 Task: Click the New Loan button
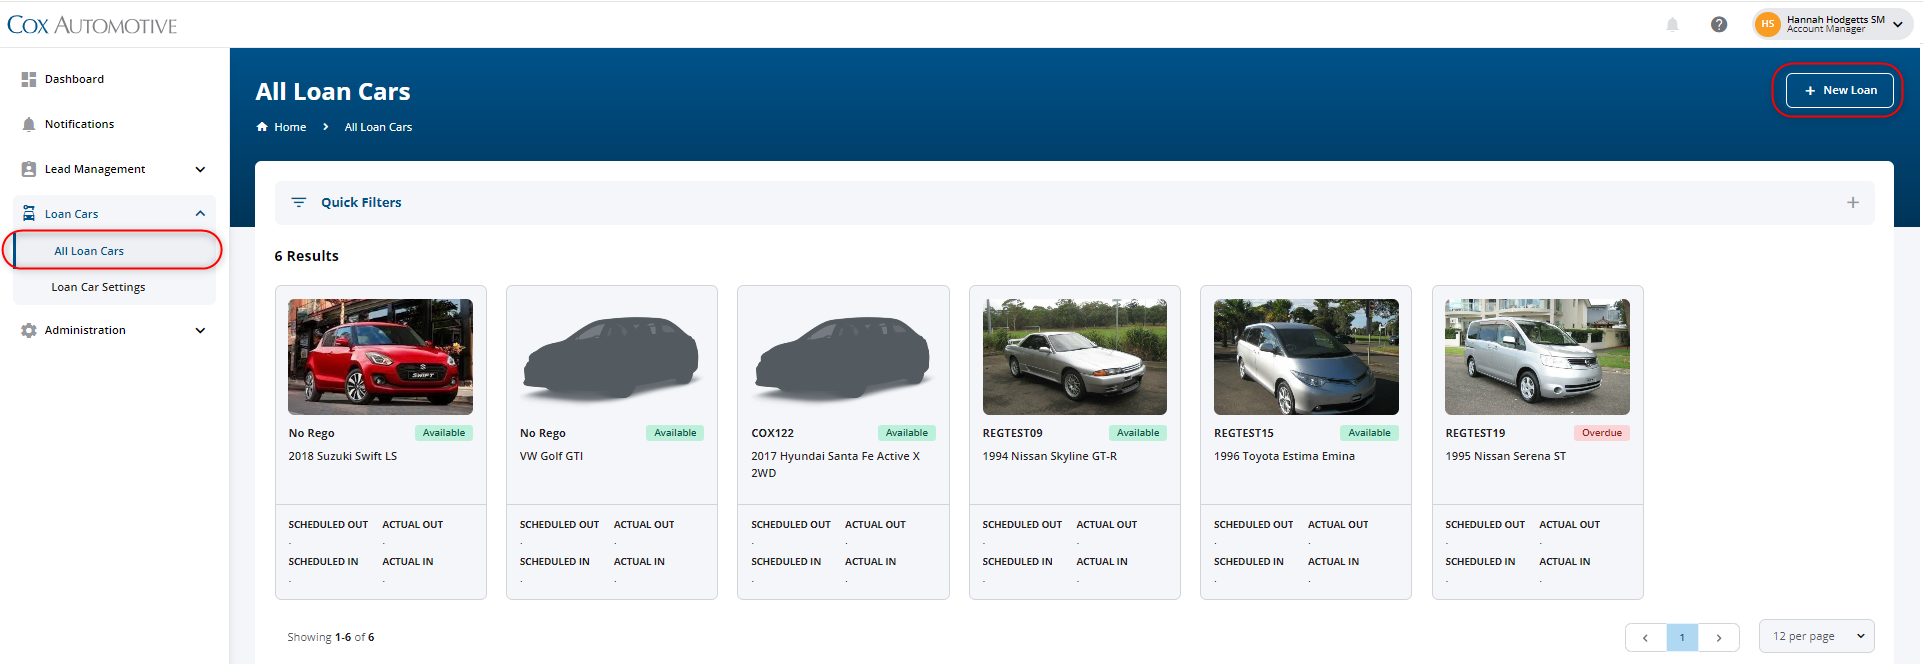coord(1840,90)
